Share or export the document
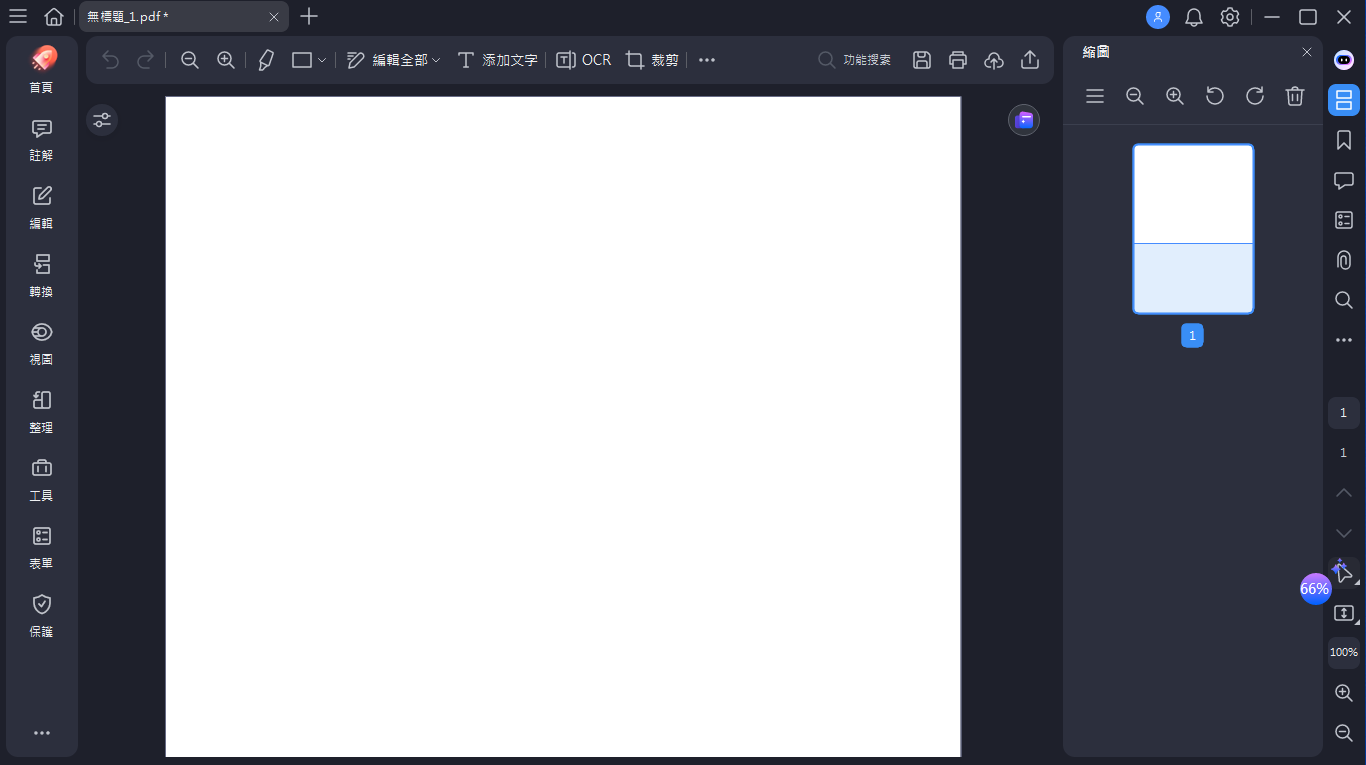Viewport: 1366px width, 765px height. tap(1030, 60)
